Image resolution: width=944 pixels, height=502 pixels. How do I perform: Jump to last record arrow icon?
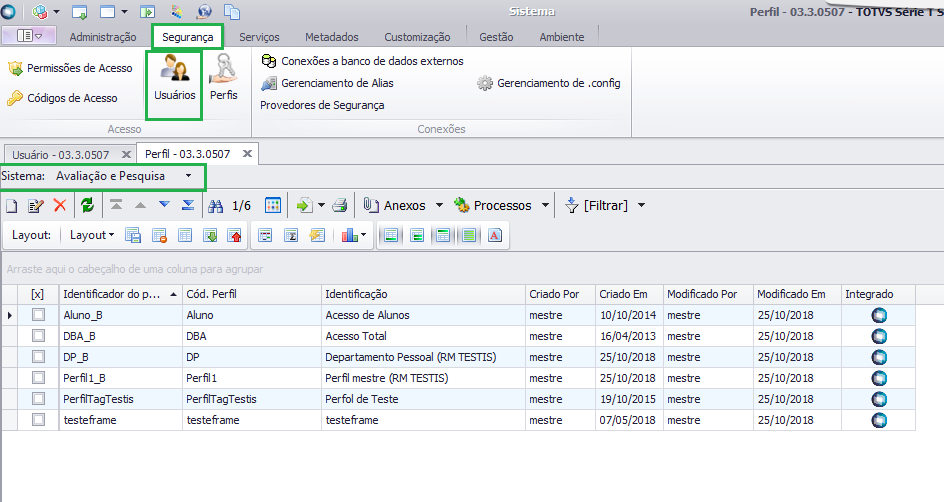tap(188, 205)
